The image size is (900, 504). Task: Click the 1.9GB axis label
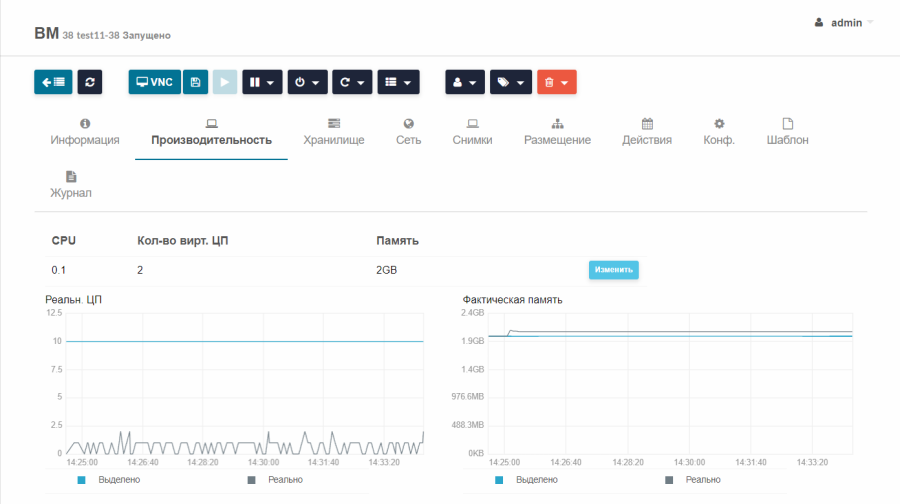(x=472, y=341)
